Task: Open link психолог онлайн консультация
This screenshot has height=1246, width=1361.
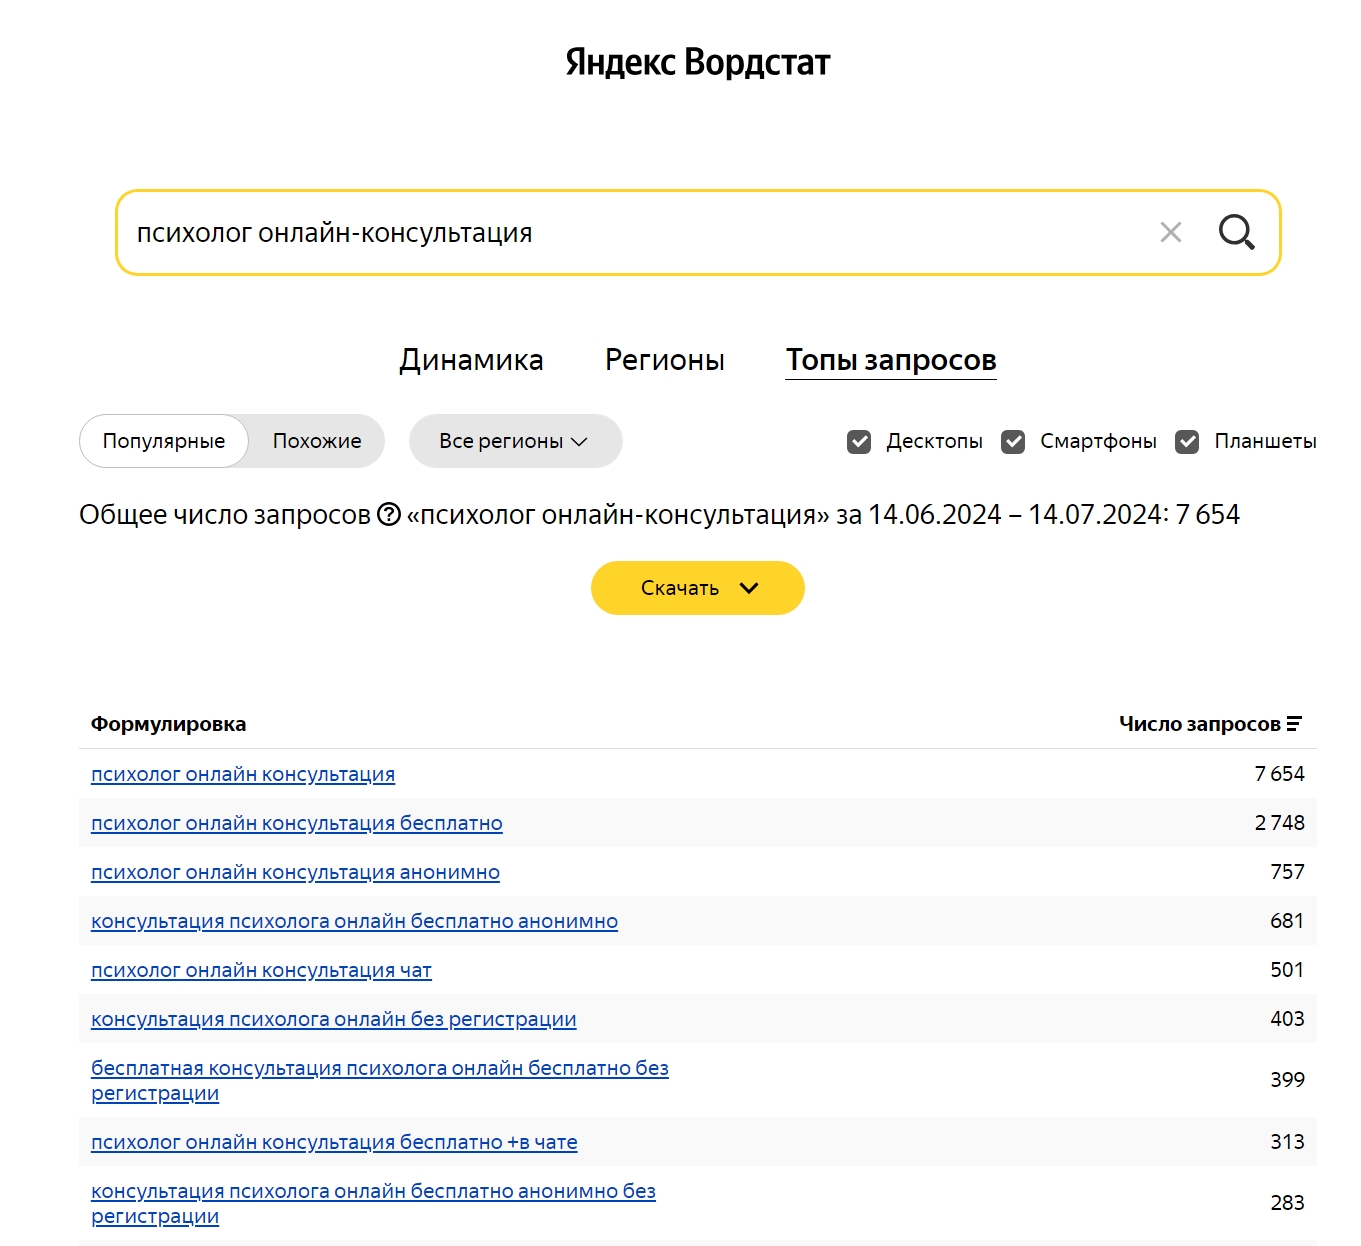Action: 243,774
